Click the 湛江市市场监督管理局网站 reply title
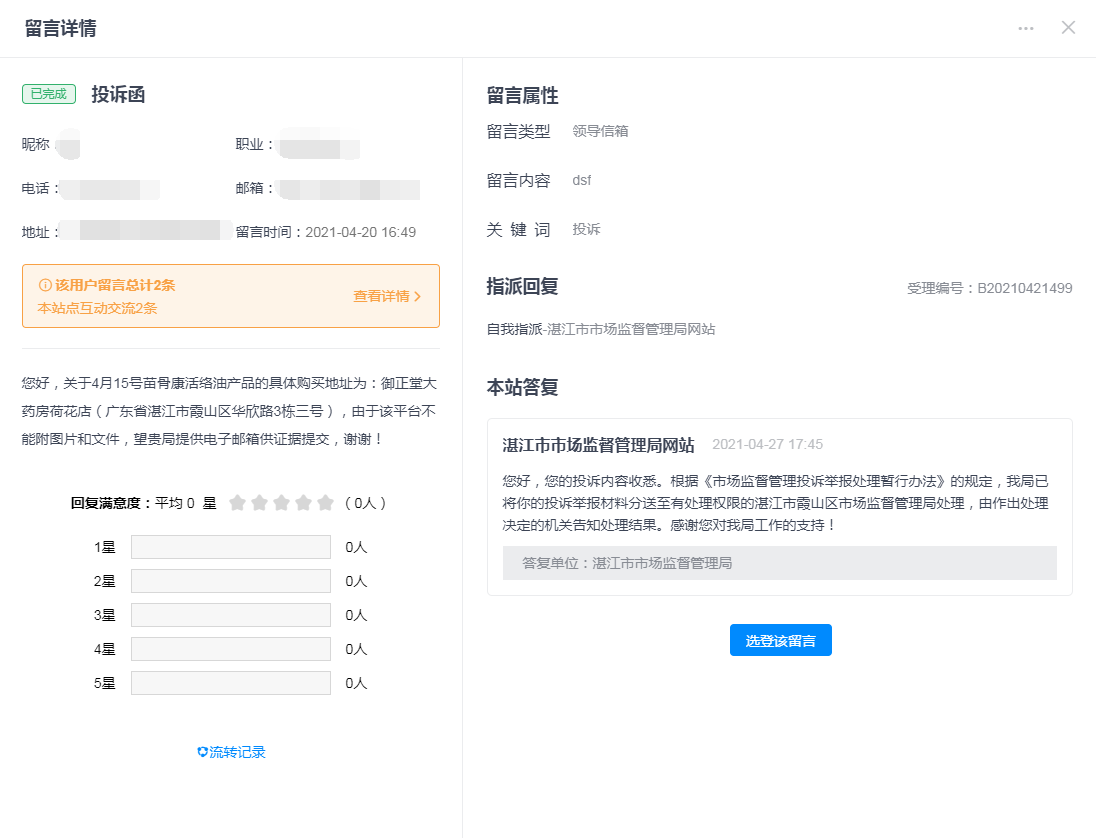Screen dimensions: 1096x838 pyautogui.click(x=598, y=444)
